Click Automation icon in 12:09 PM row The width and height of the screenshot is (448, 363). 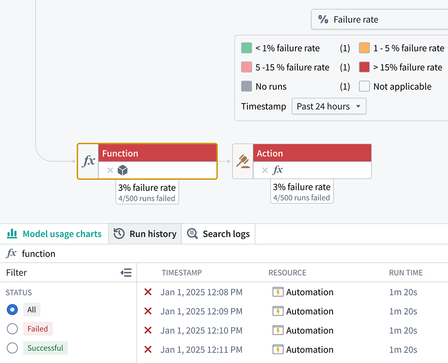(x=278, y=311)
